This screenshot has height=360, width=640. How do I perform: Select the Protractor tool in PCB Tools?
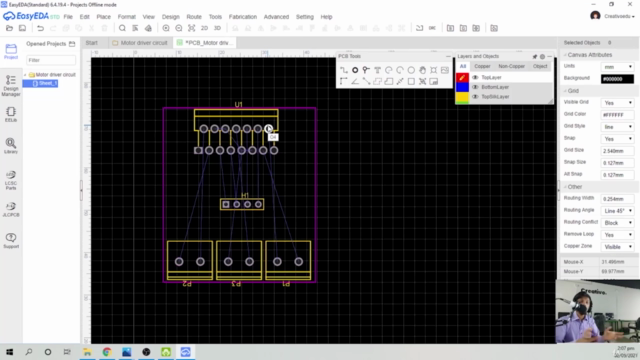(355, 81)
